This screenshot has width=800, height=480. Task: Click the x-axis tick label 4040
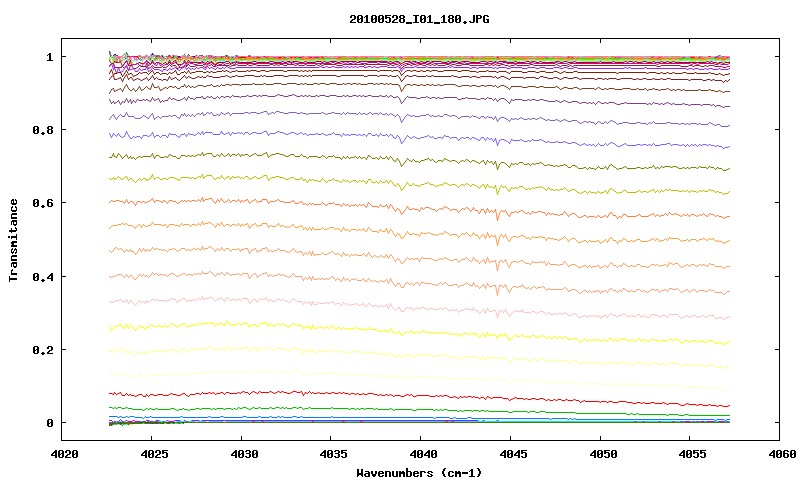423,454
